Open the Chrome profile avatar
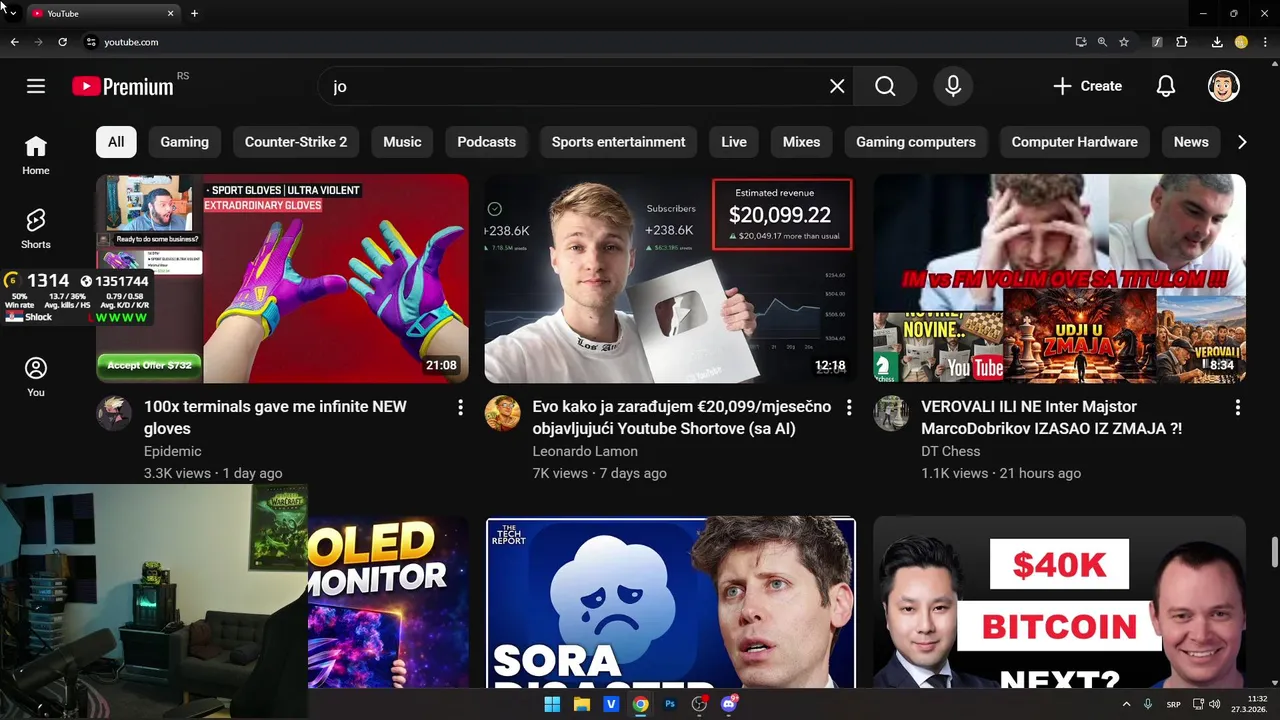 point(1241,42)
